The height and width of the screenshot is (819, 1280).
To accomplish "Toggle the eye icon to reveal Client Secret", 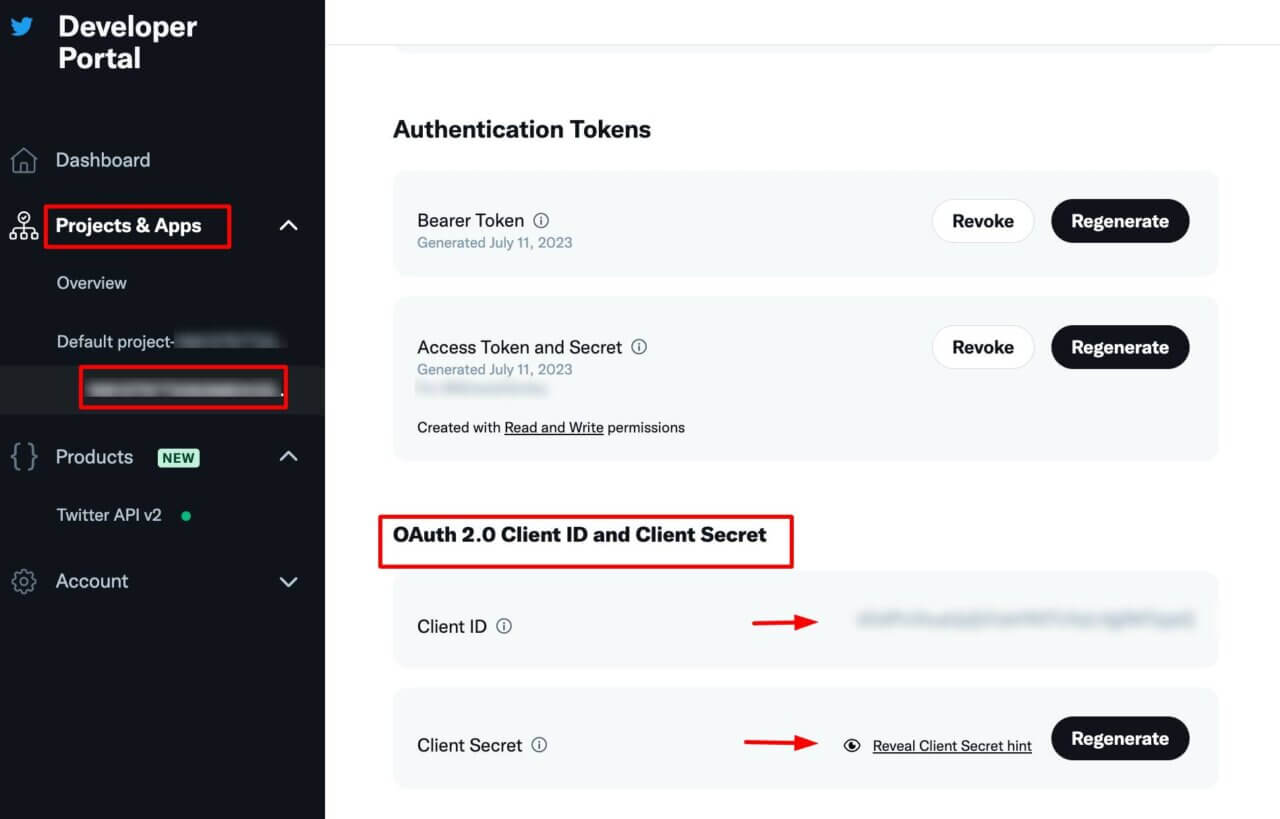I will [852, 746].
